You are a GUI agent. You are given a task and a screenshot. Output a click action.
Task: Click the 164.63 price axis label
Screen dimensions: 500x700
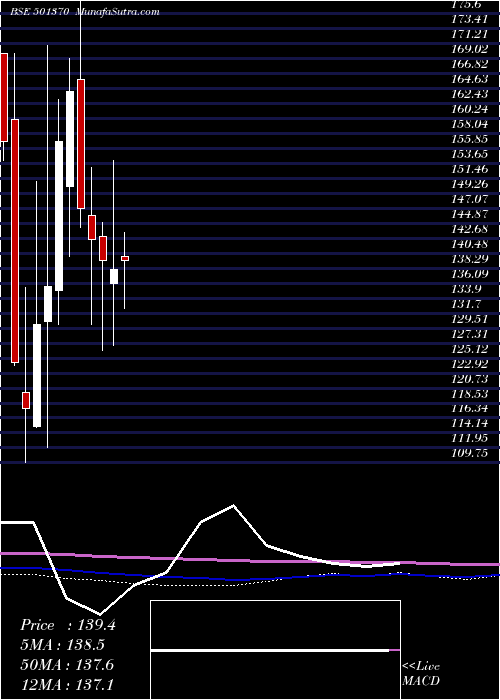click(471, 79)
